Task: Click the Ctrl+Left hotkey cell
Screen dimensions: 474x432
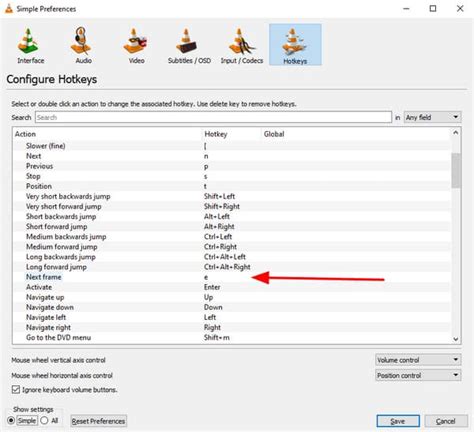Action: click(218, 237)
